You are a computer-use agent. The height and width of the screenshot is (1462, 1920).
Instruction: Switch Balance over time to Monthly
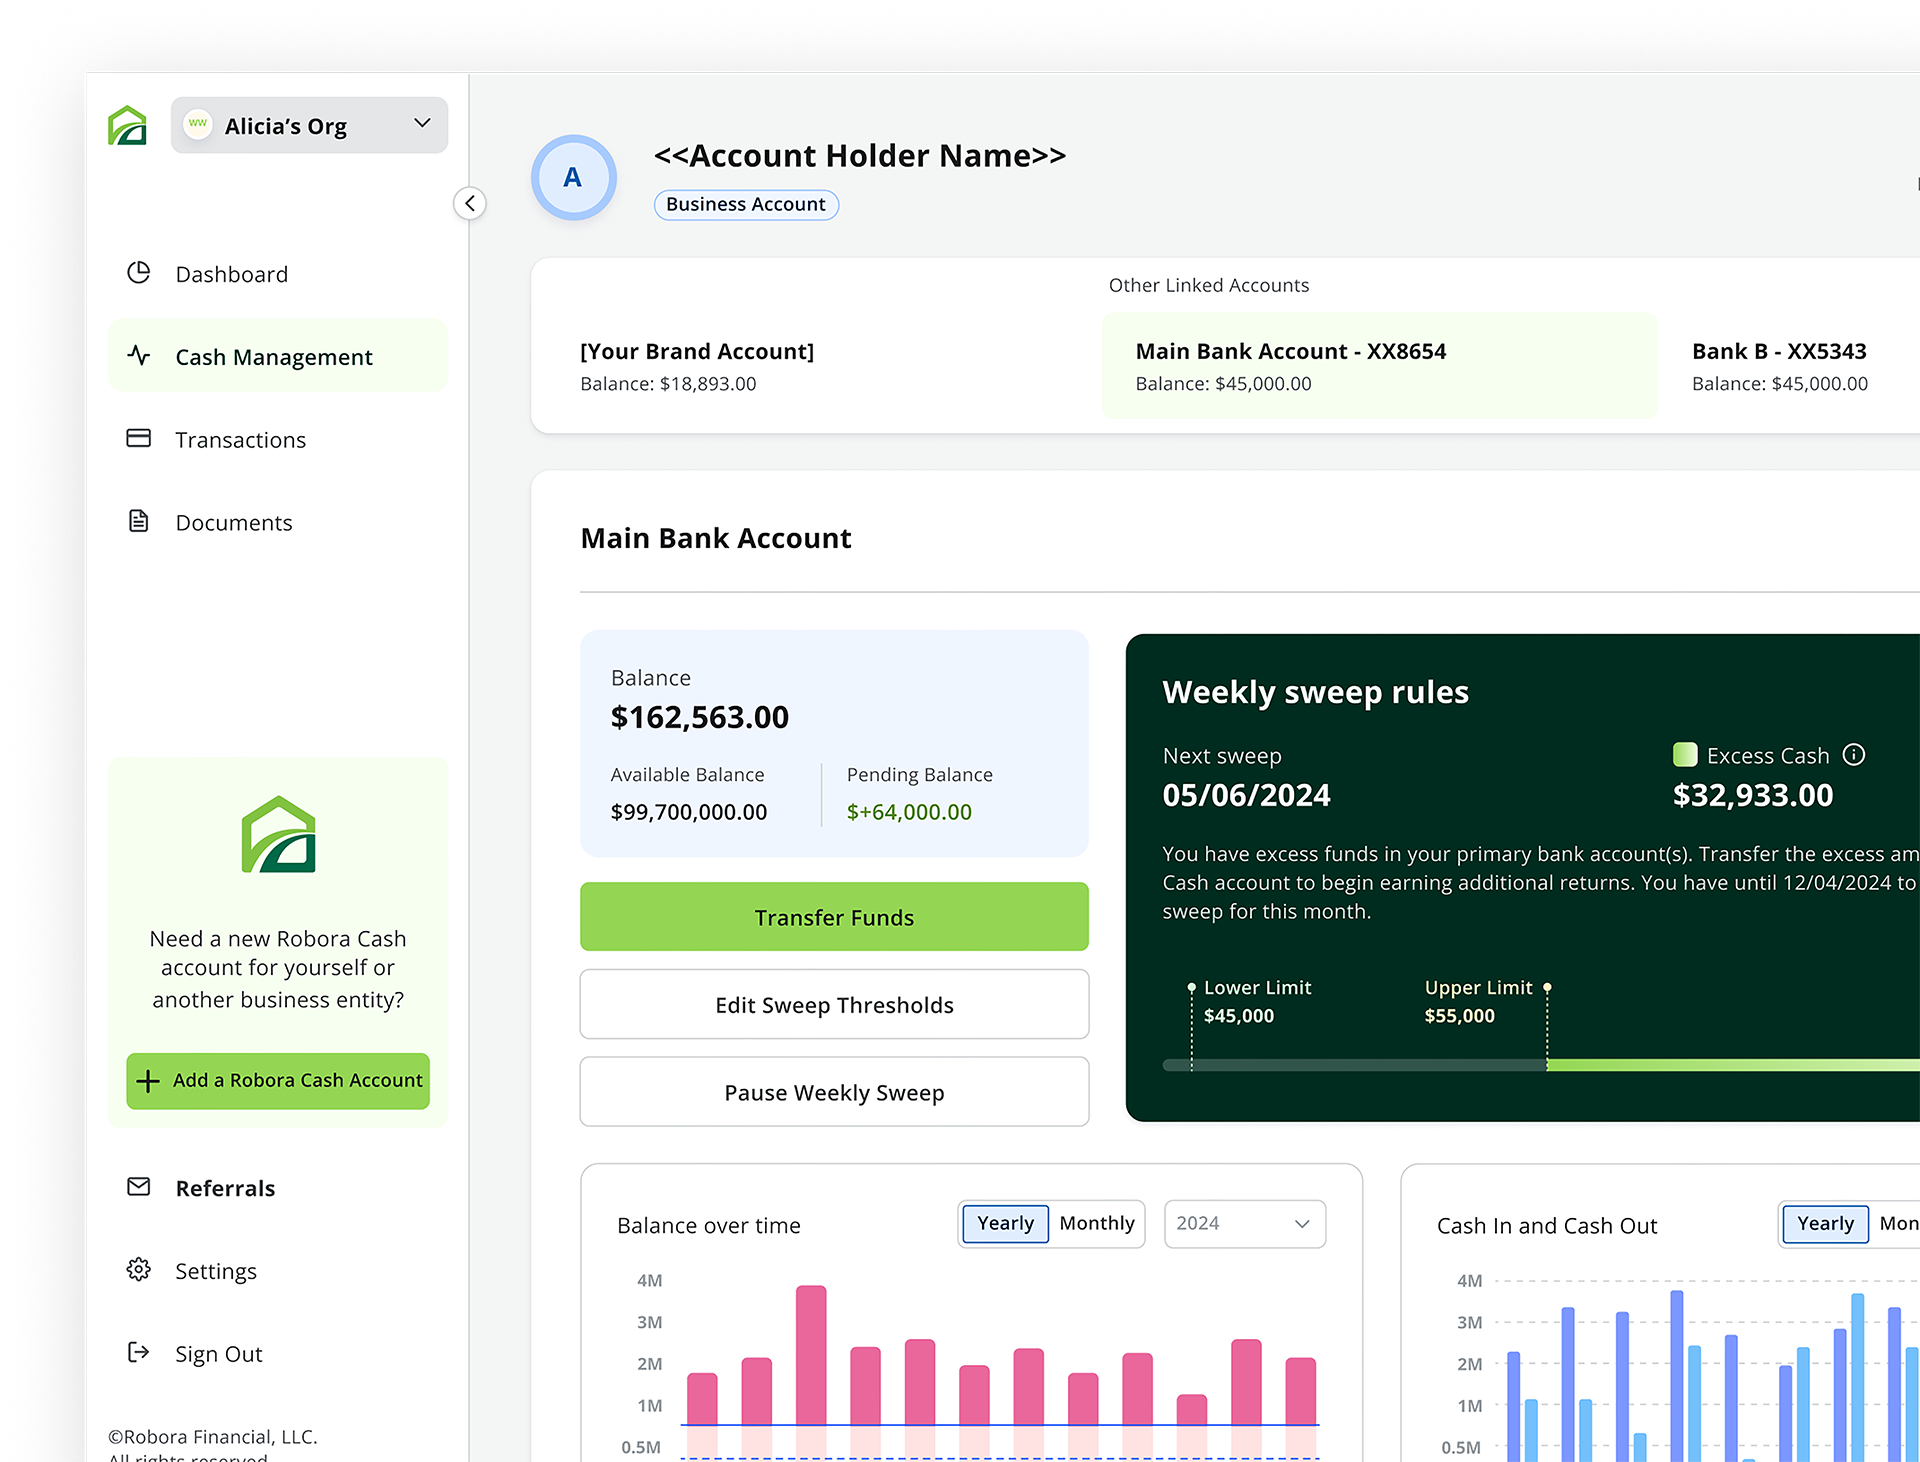(x=1096, y=1224)
